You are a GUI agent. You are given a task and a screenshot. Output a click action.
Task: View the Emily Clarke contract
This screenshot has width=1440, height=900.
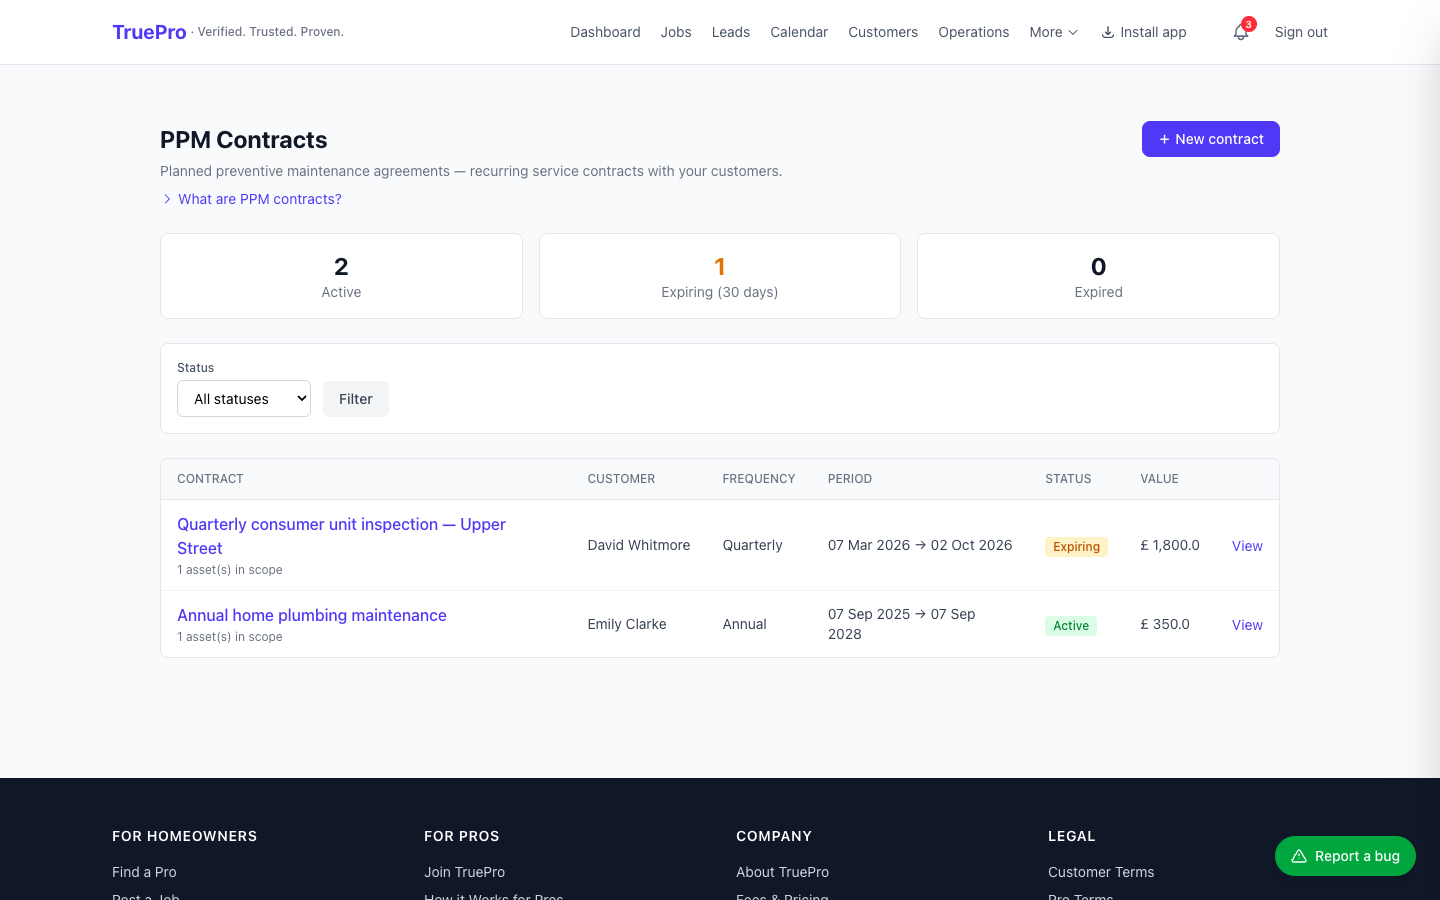1247,625
